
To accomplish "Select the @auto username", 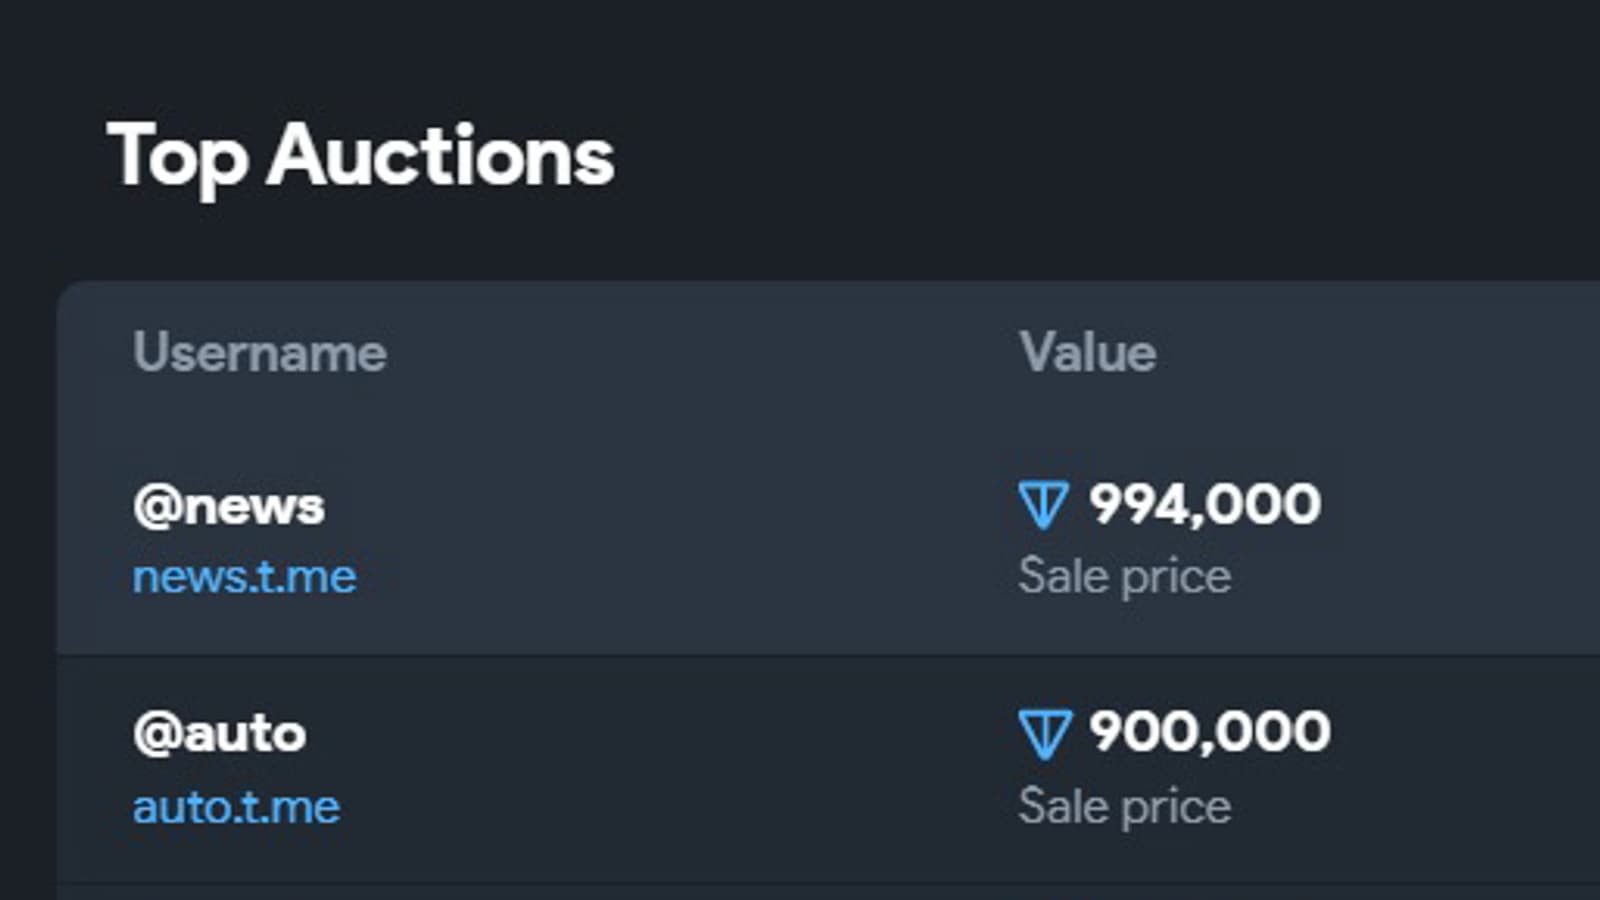I will coord(220,733).
